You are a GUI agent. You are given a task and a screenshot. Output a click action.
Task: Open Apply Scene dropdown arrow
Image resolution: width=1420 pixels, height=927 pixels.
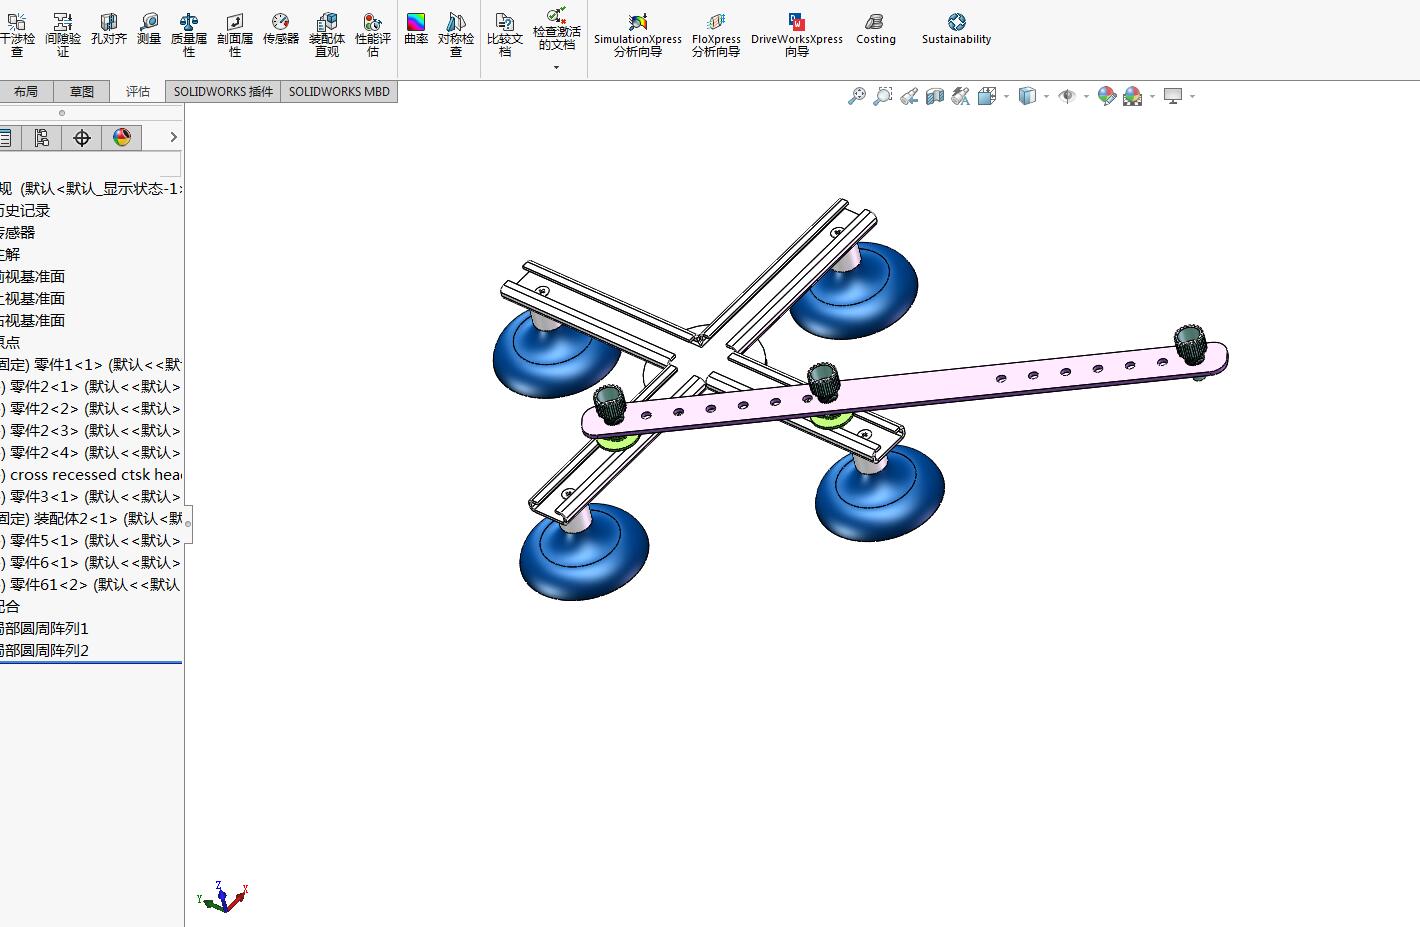tap(1152, 97)
